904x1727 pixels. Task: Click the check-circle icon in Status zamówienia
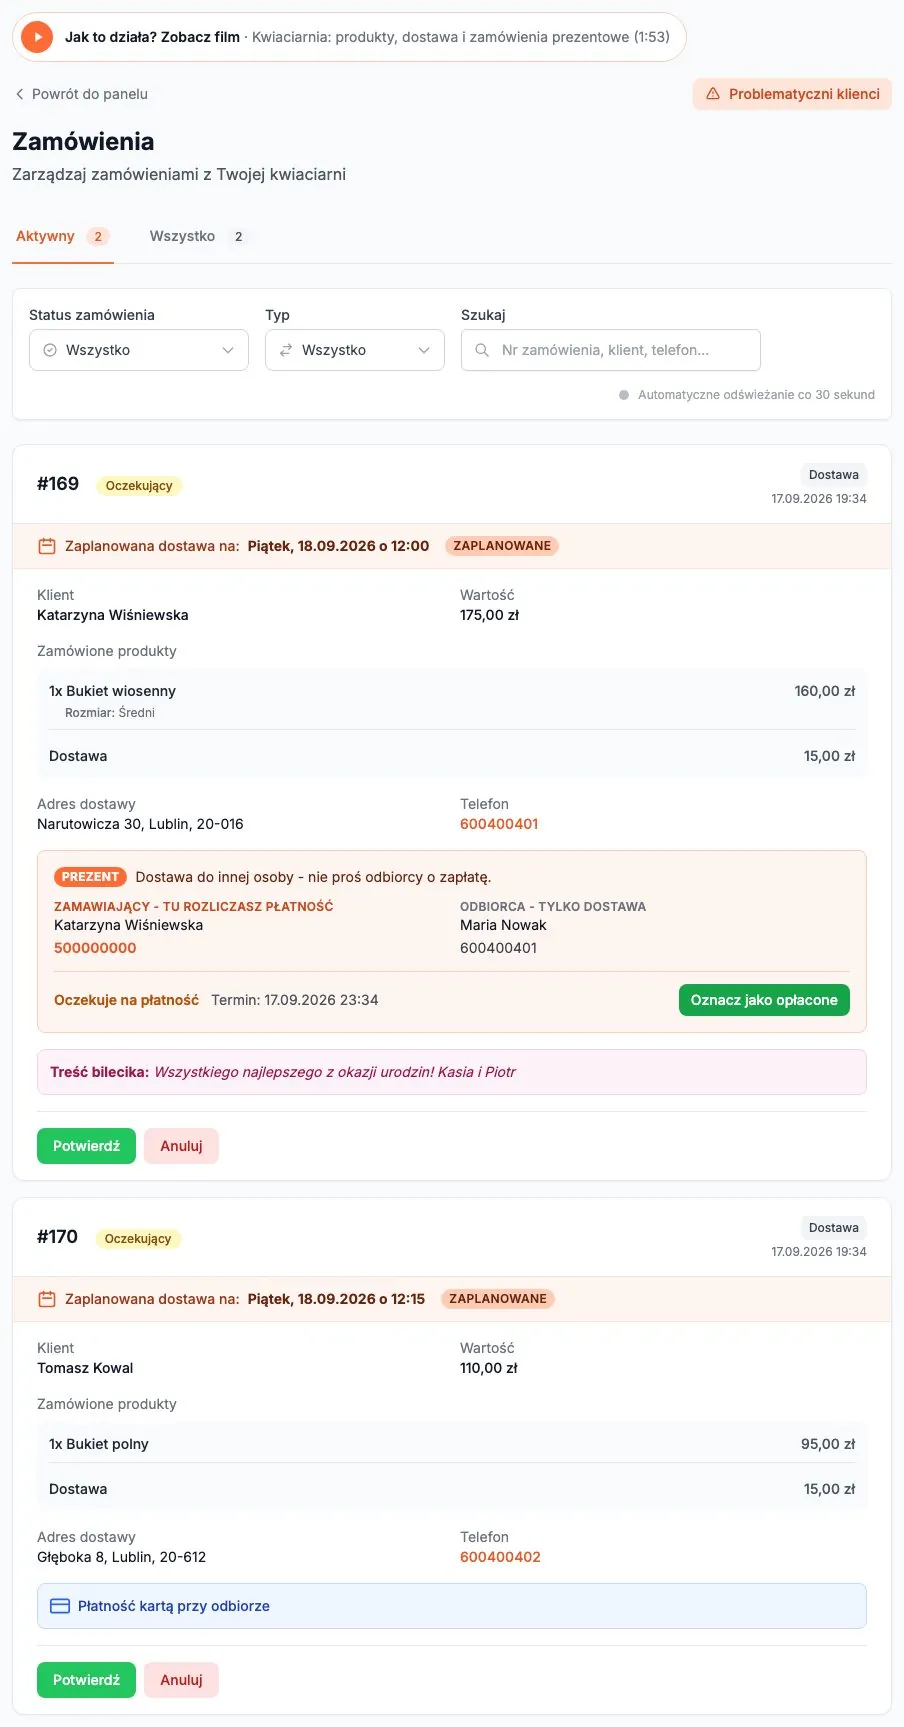(50, 350)
